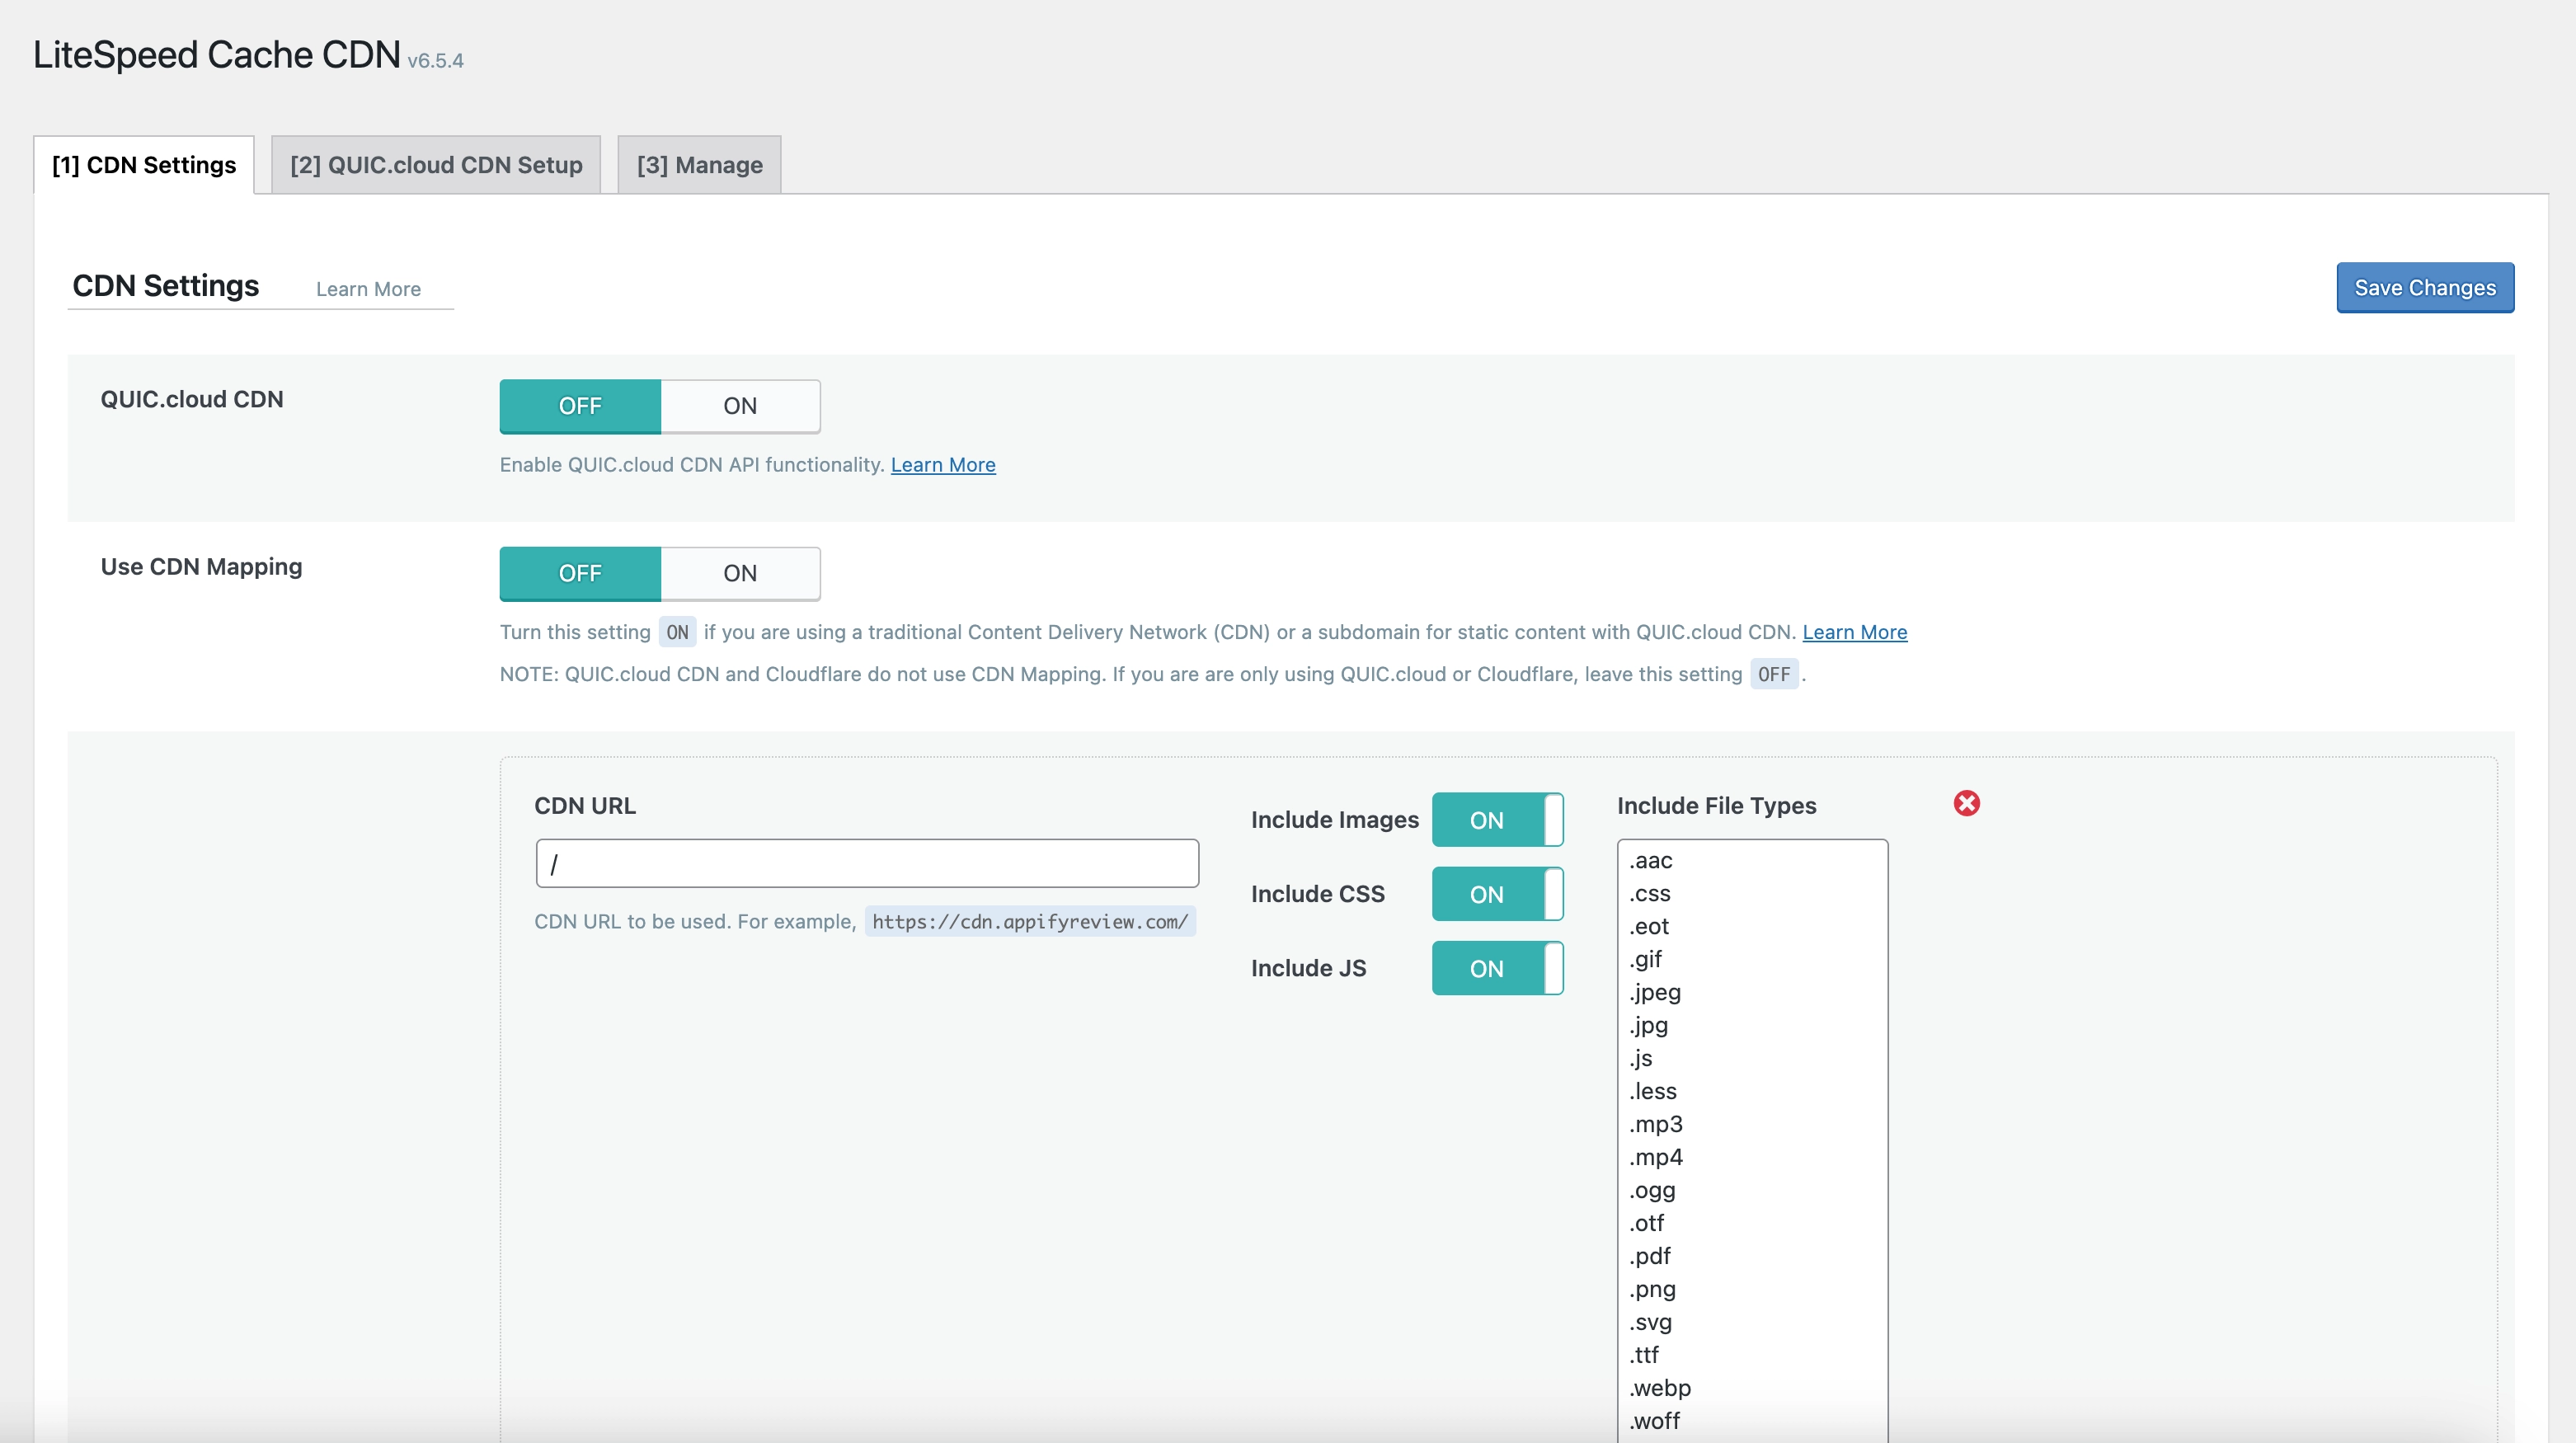Viewport: 2576px width, 1443px height.
Task: Click the v6.5.4 version label
Action: coord(435,61)
